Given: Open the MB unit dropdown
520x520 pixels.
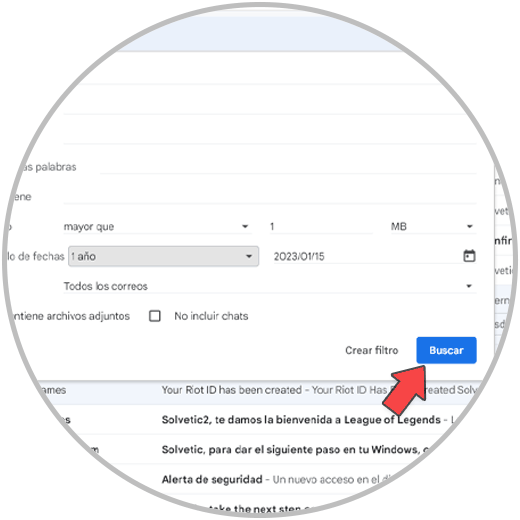Looking at the screenshot, I should tap(433, 227).
